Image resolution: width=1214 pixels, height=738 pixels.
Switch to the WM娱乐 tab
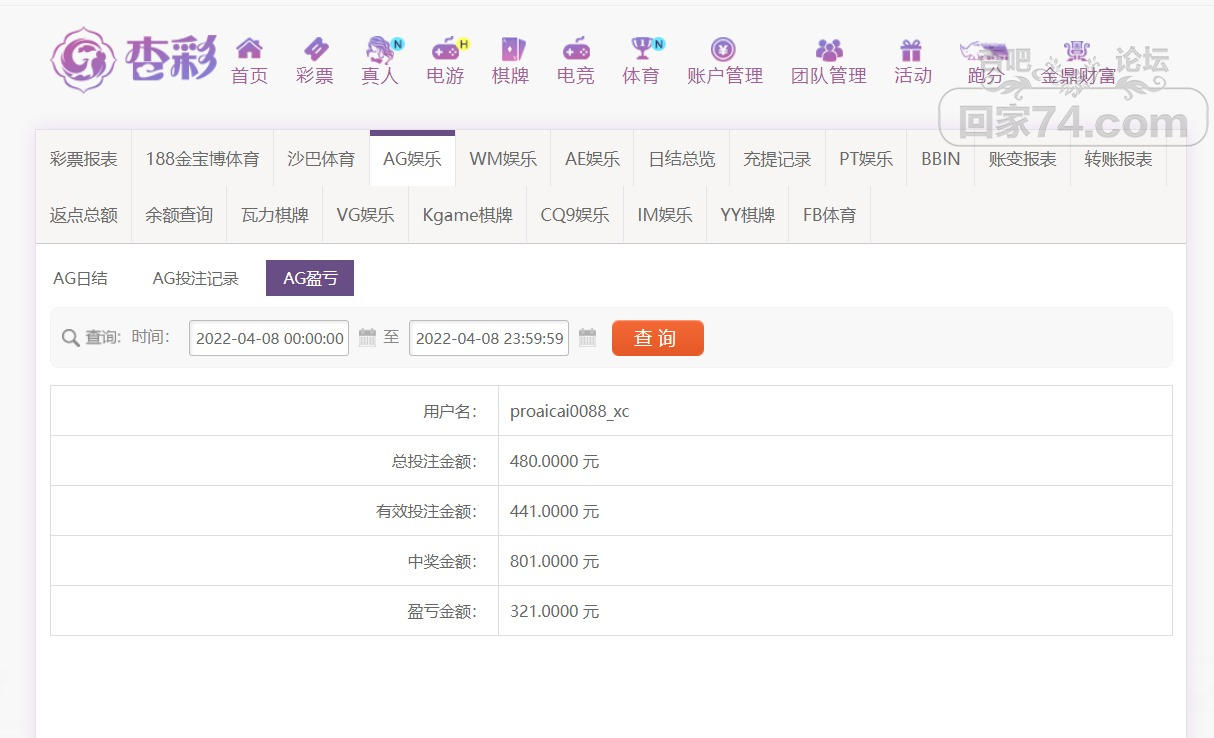point(503,159)
